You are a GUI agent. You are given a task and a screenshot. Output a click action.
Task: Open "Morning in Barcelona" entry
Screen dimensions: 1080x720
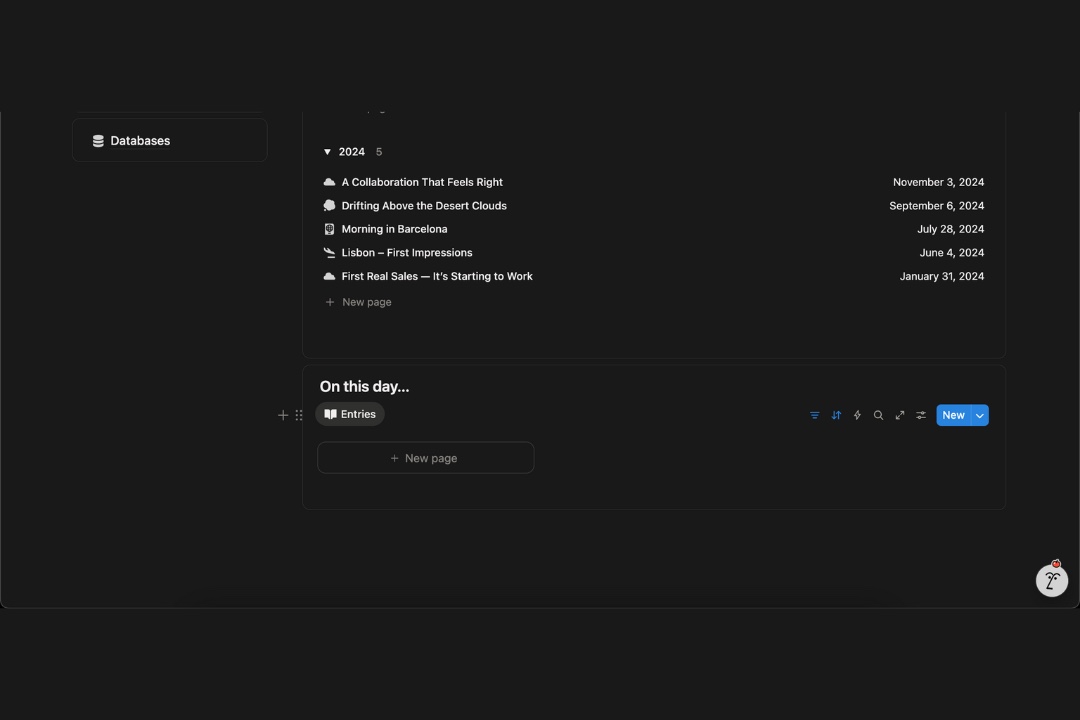point(394,229)
